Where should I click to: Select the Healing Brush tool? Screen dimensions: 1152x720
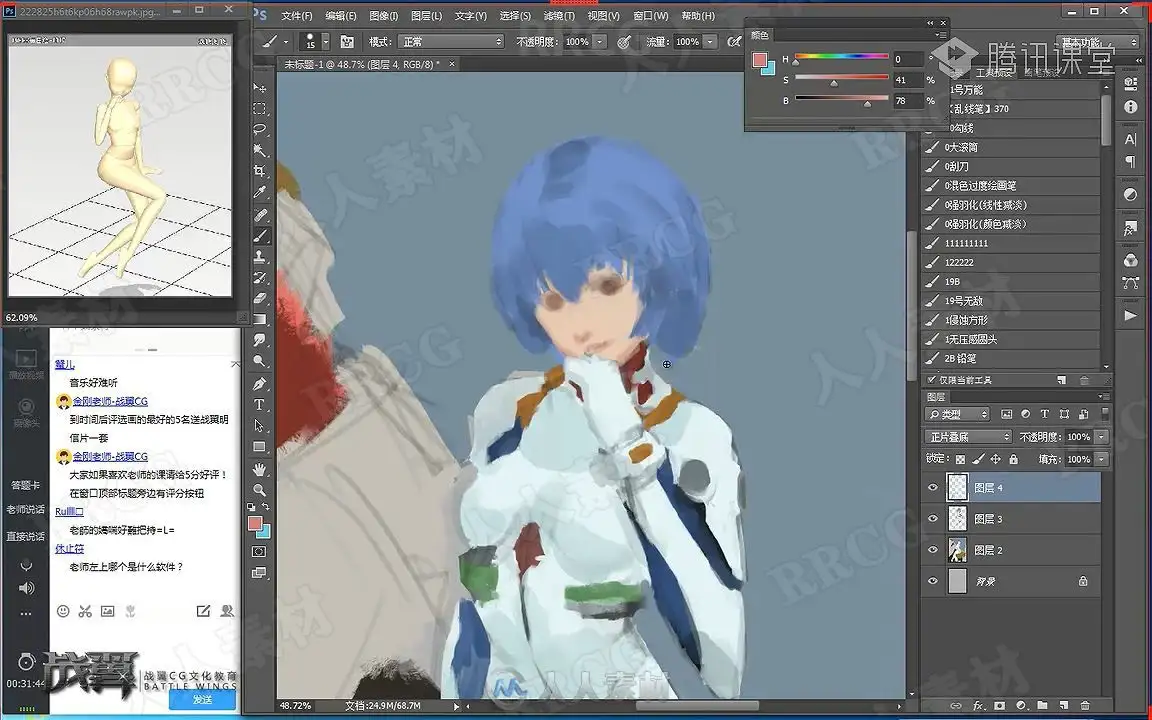point(259,215)
